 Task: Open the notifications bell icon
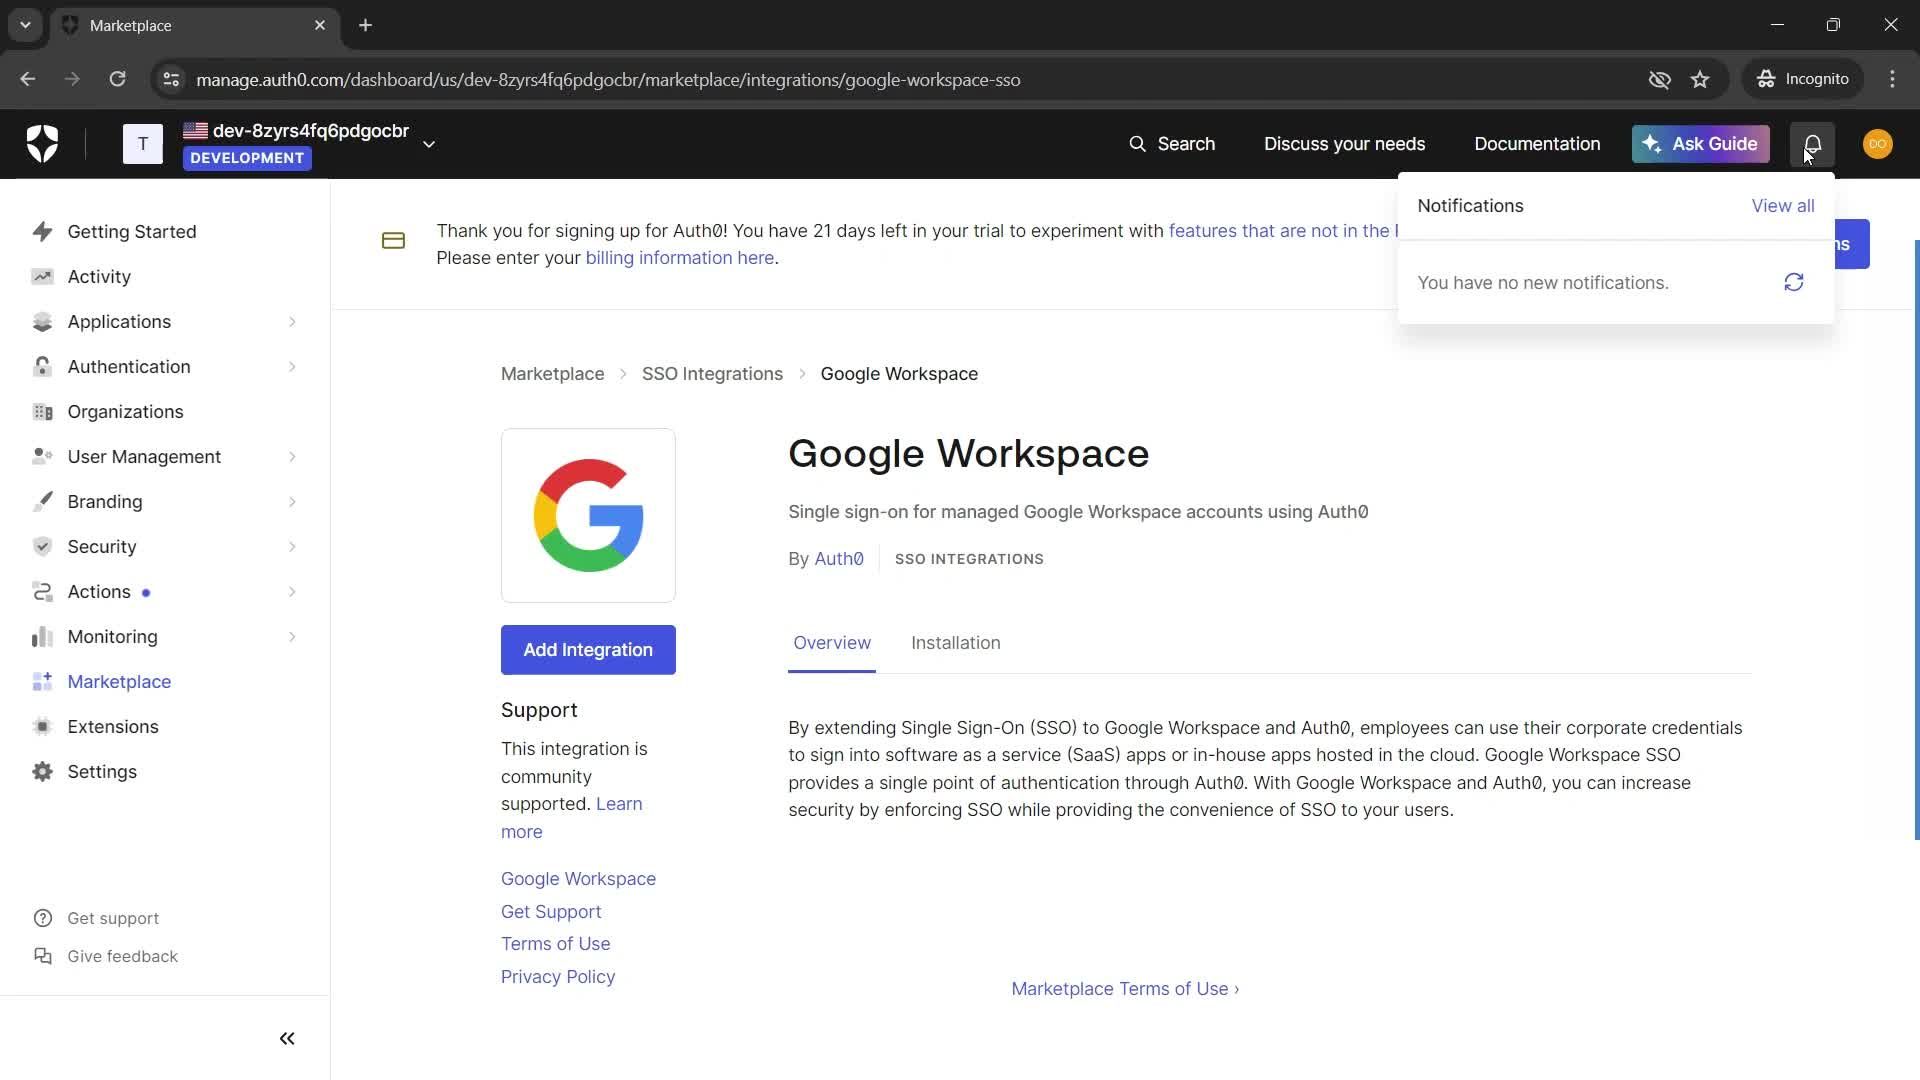(1812, 144)
